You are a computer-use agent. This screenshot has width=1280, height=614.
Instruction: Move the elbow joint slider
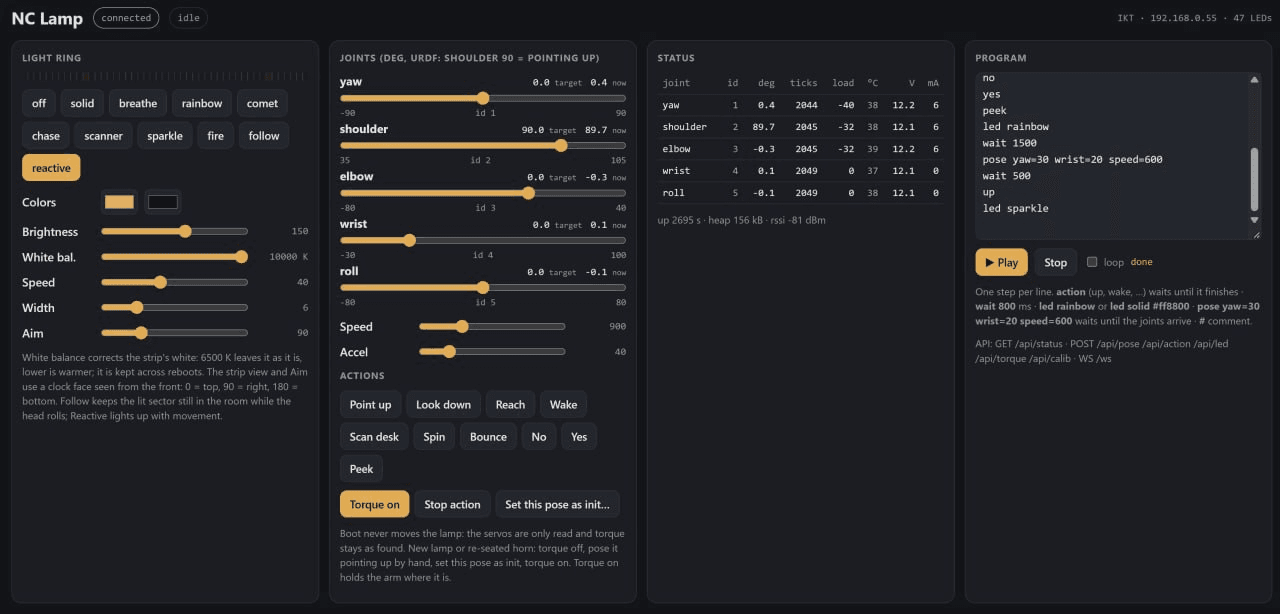pos(483,193)
